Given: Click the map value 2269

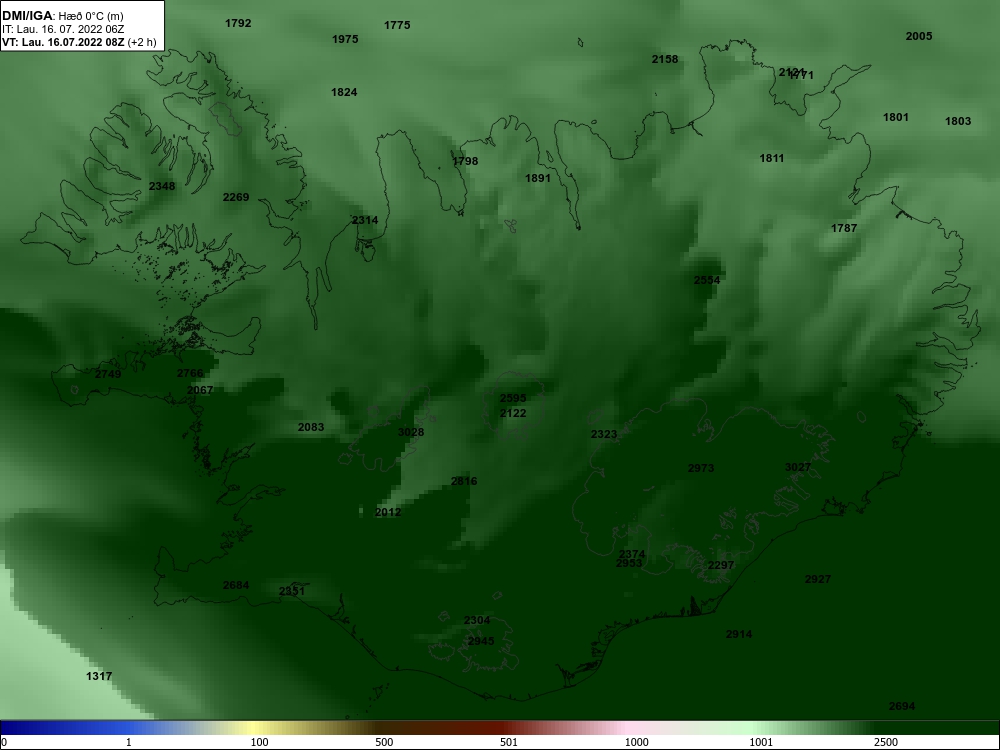Looking at the screenshot, I should tap(236, 198).
